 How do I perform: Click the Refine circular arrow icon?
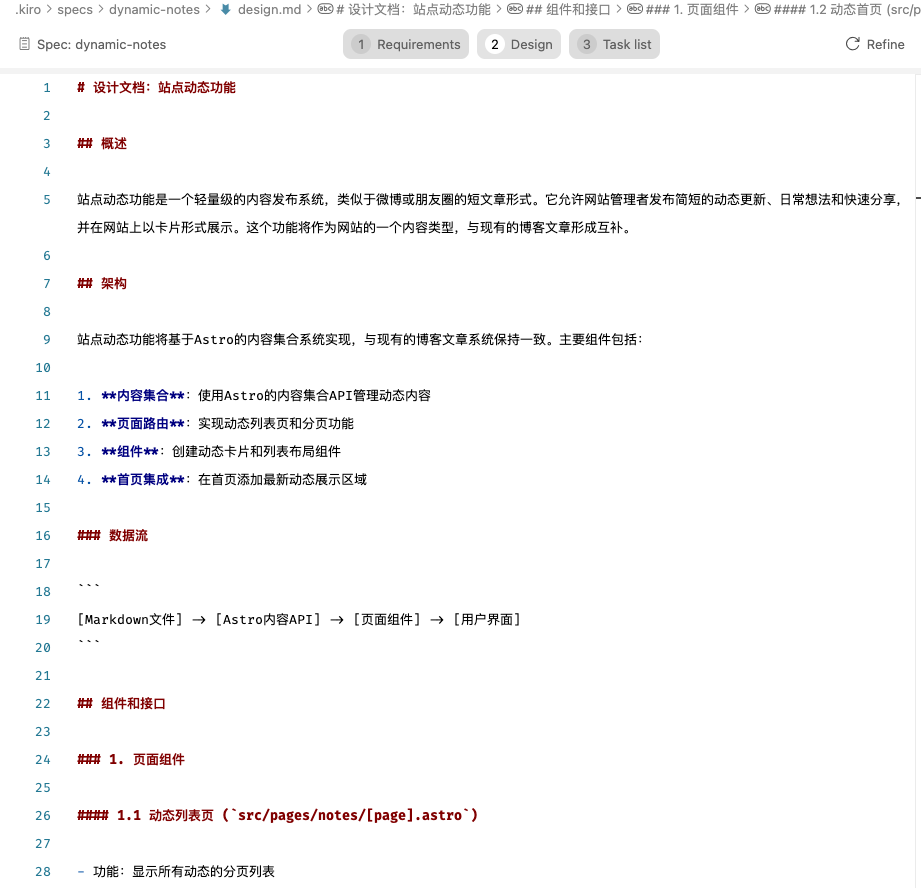point(852,44)
